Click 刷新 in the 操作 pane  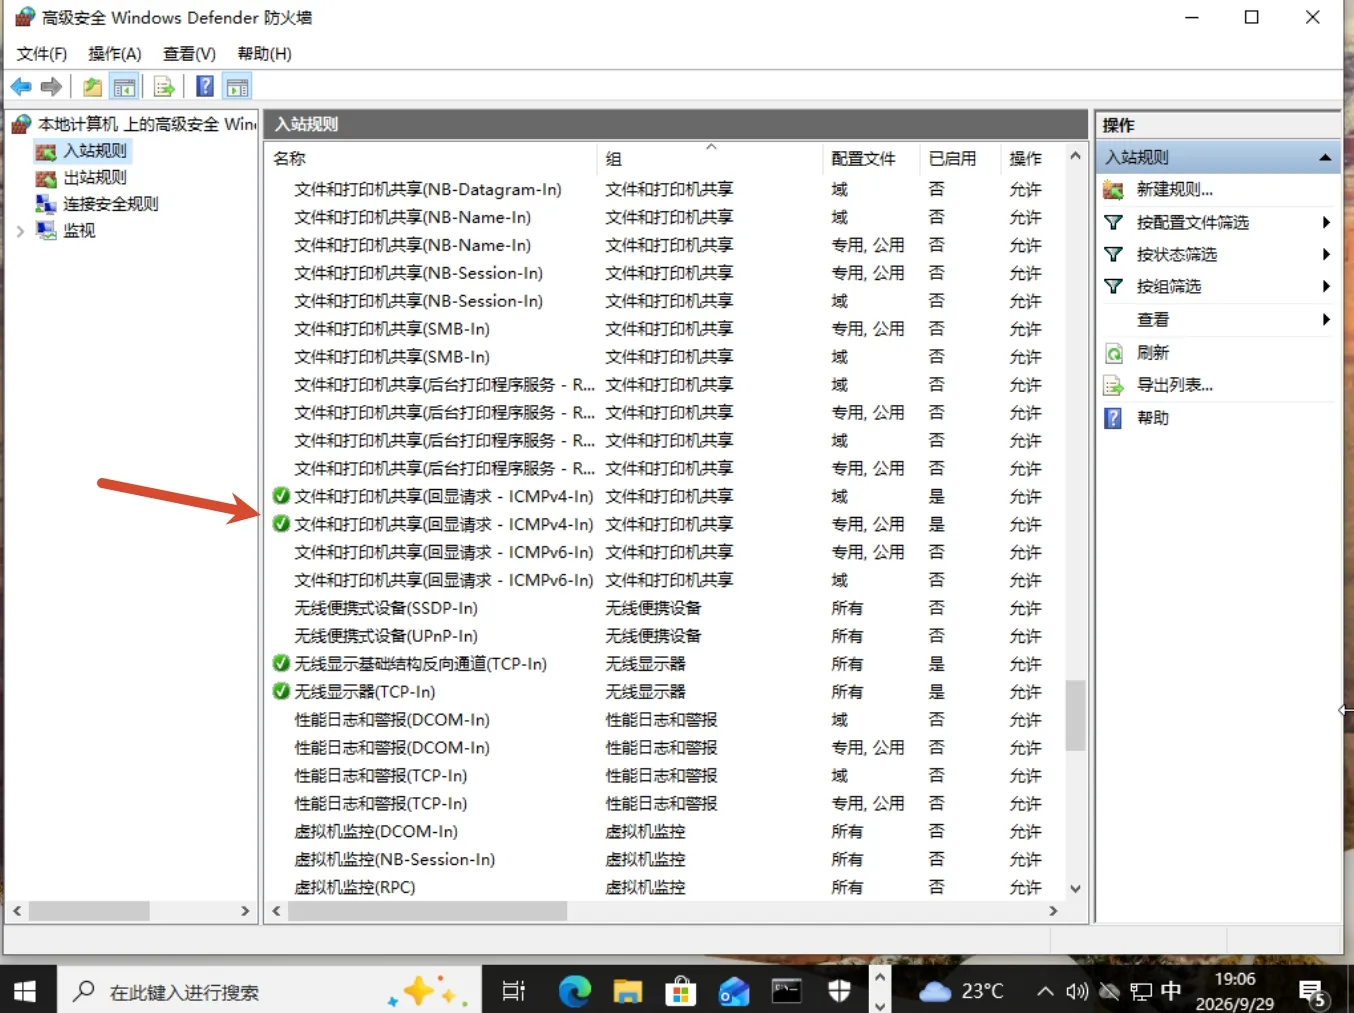tap(1153, 352)
